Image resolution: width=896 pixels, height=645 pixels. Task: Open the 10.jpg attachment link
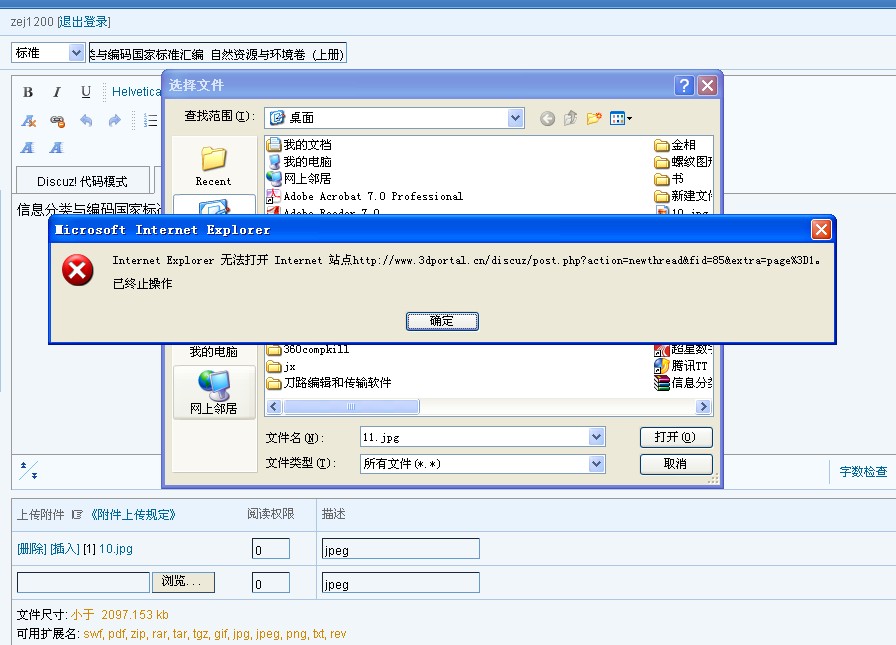(x=116, y=549)
